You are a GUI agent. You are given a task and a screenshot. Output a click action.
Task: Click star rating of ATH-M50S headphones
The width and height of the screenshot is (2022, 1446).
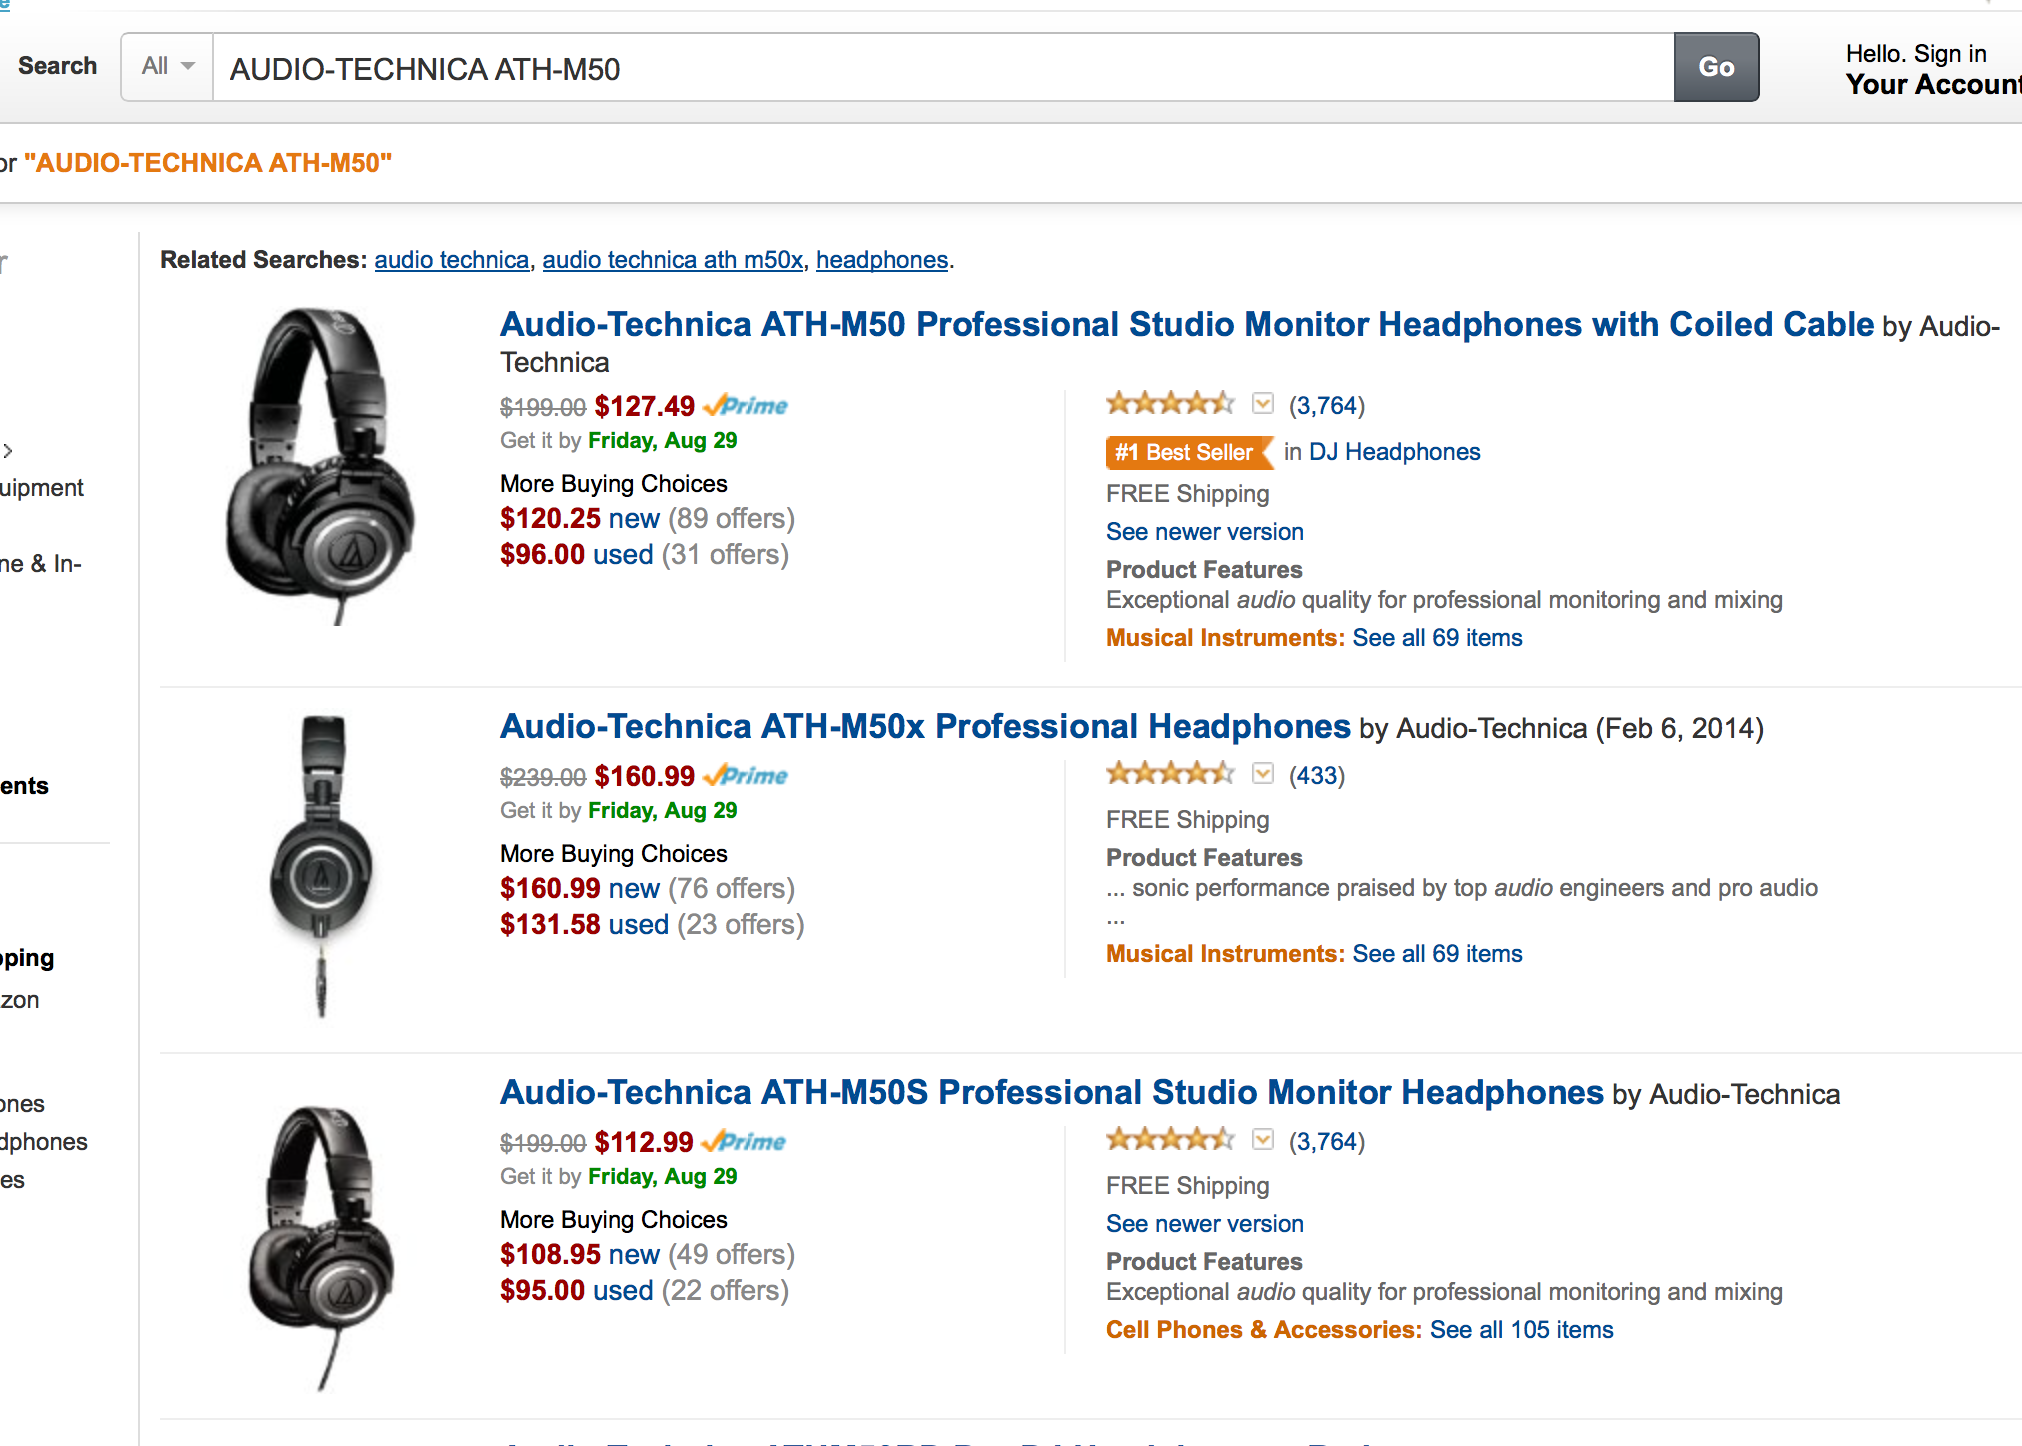click(x=1170, y=1140)
